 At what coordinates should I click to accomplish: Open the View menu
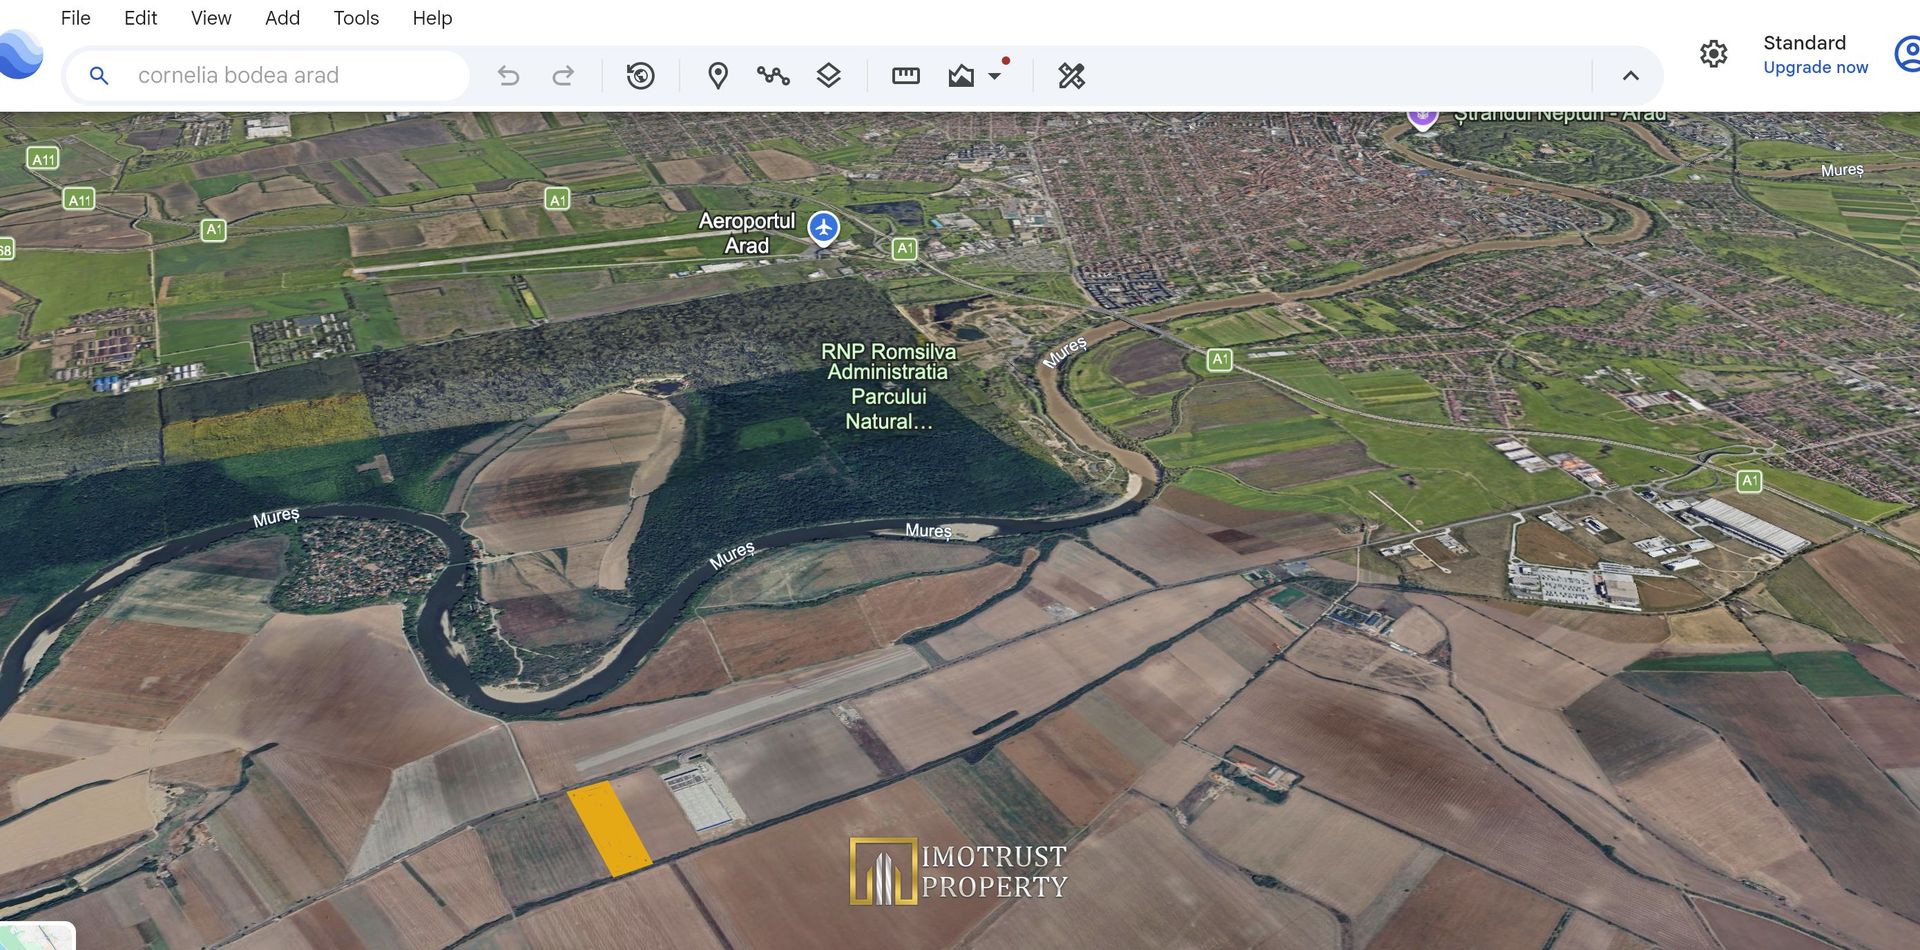point(211,18)
